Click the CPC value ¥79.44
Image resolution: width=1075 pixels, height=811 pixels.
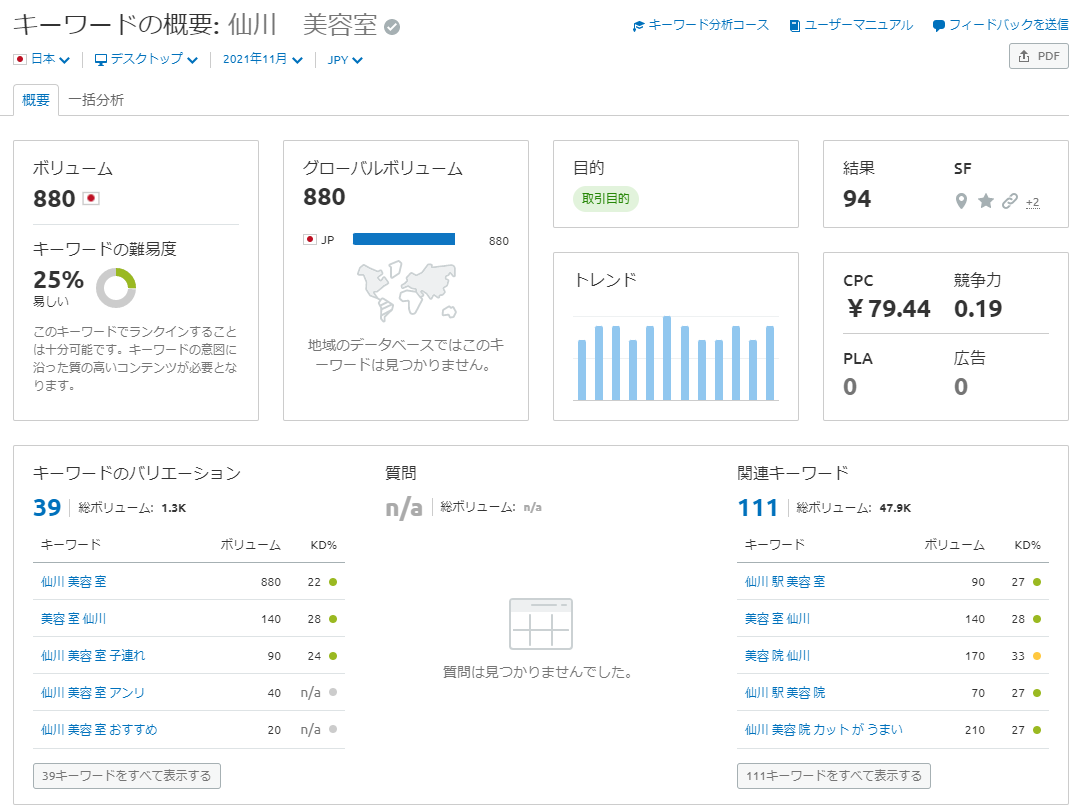(889, 309)
